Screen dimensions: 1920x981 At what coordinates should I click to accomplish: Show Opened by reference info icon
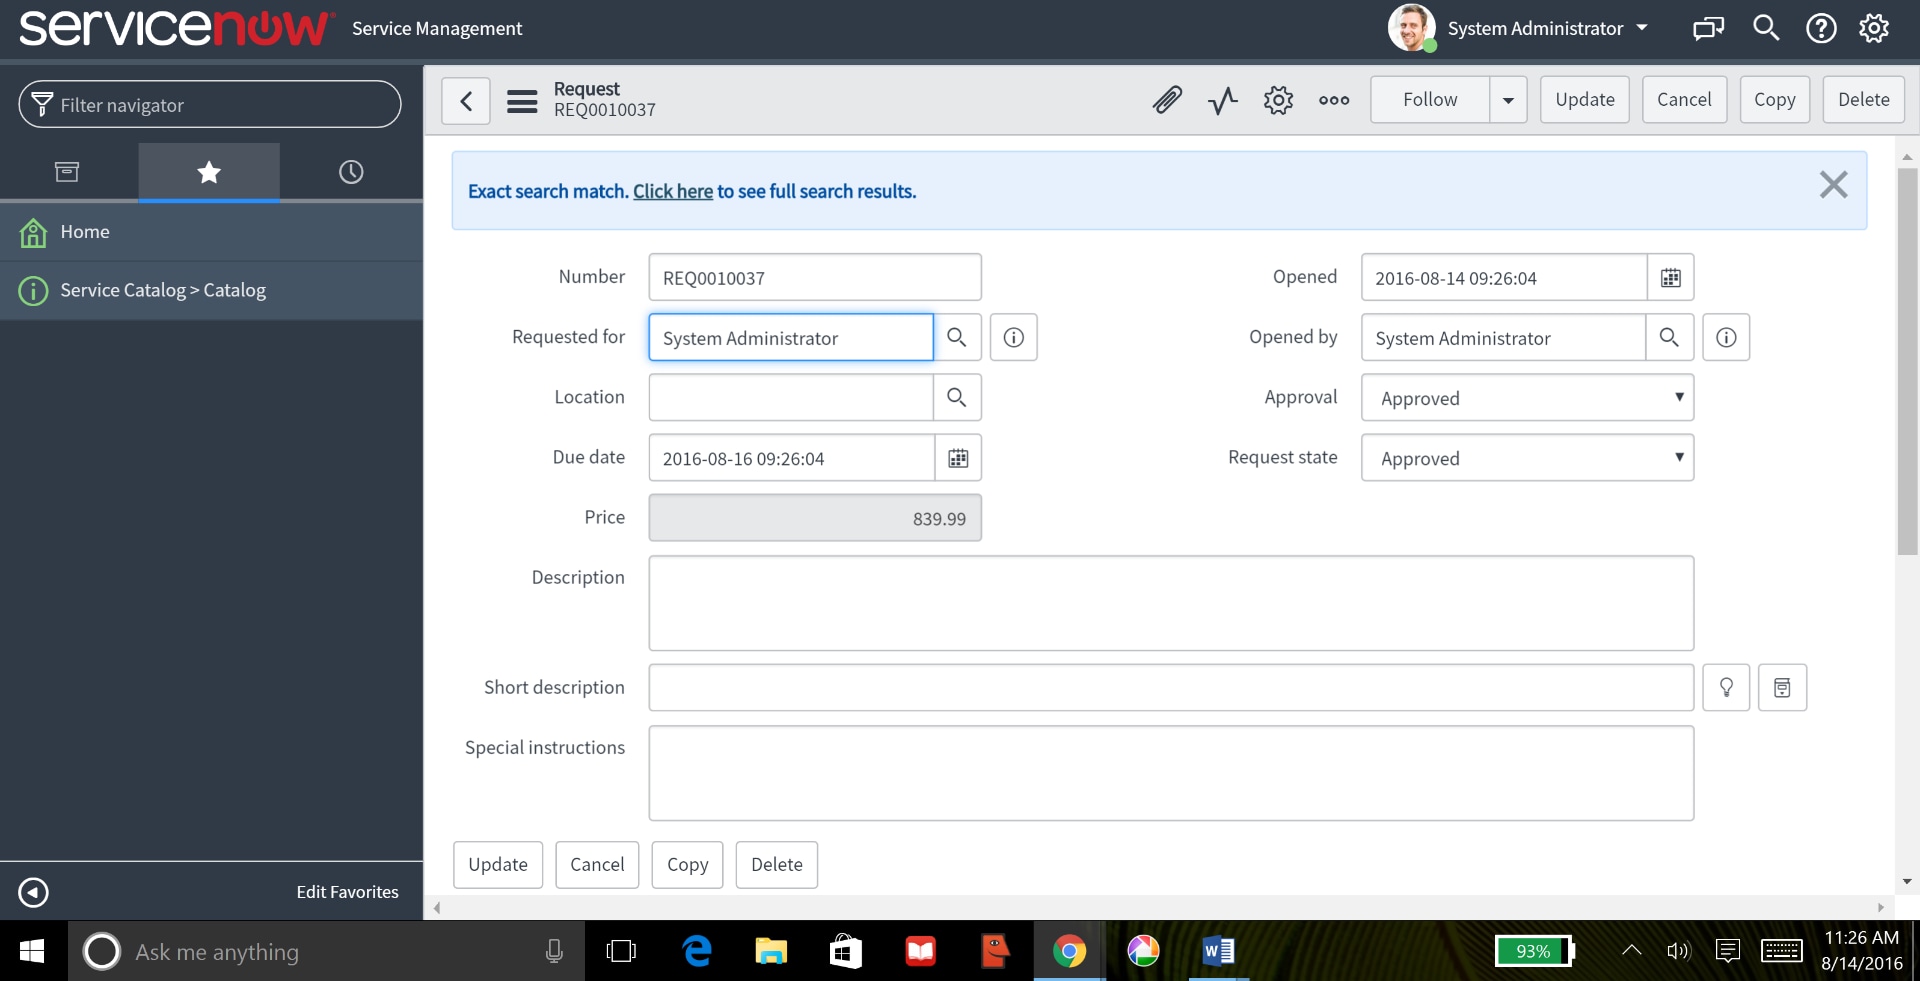pos(1726,338)
